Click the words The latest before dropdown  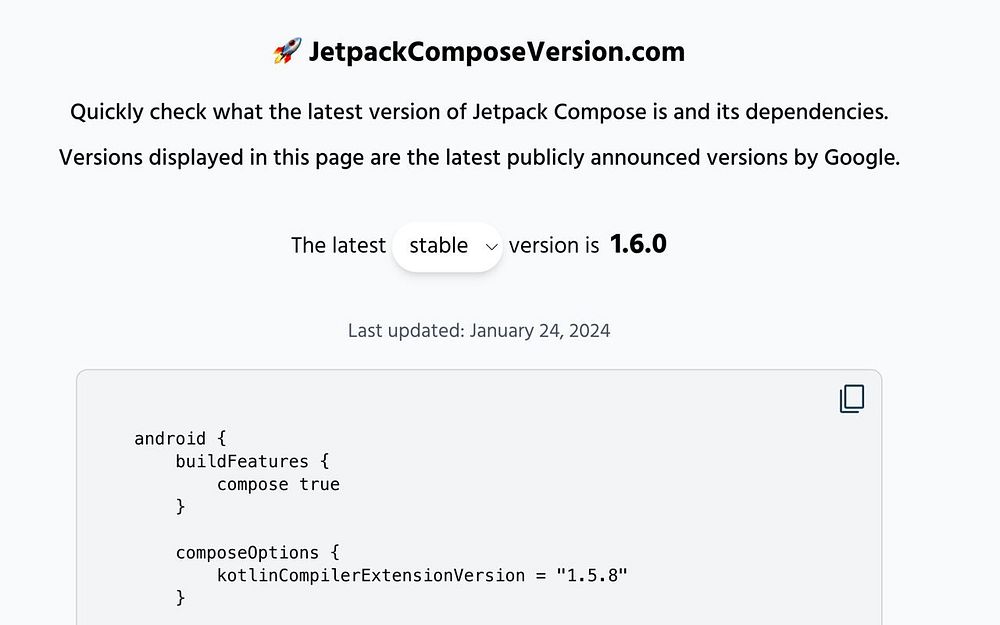(x=338, y=246)
